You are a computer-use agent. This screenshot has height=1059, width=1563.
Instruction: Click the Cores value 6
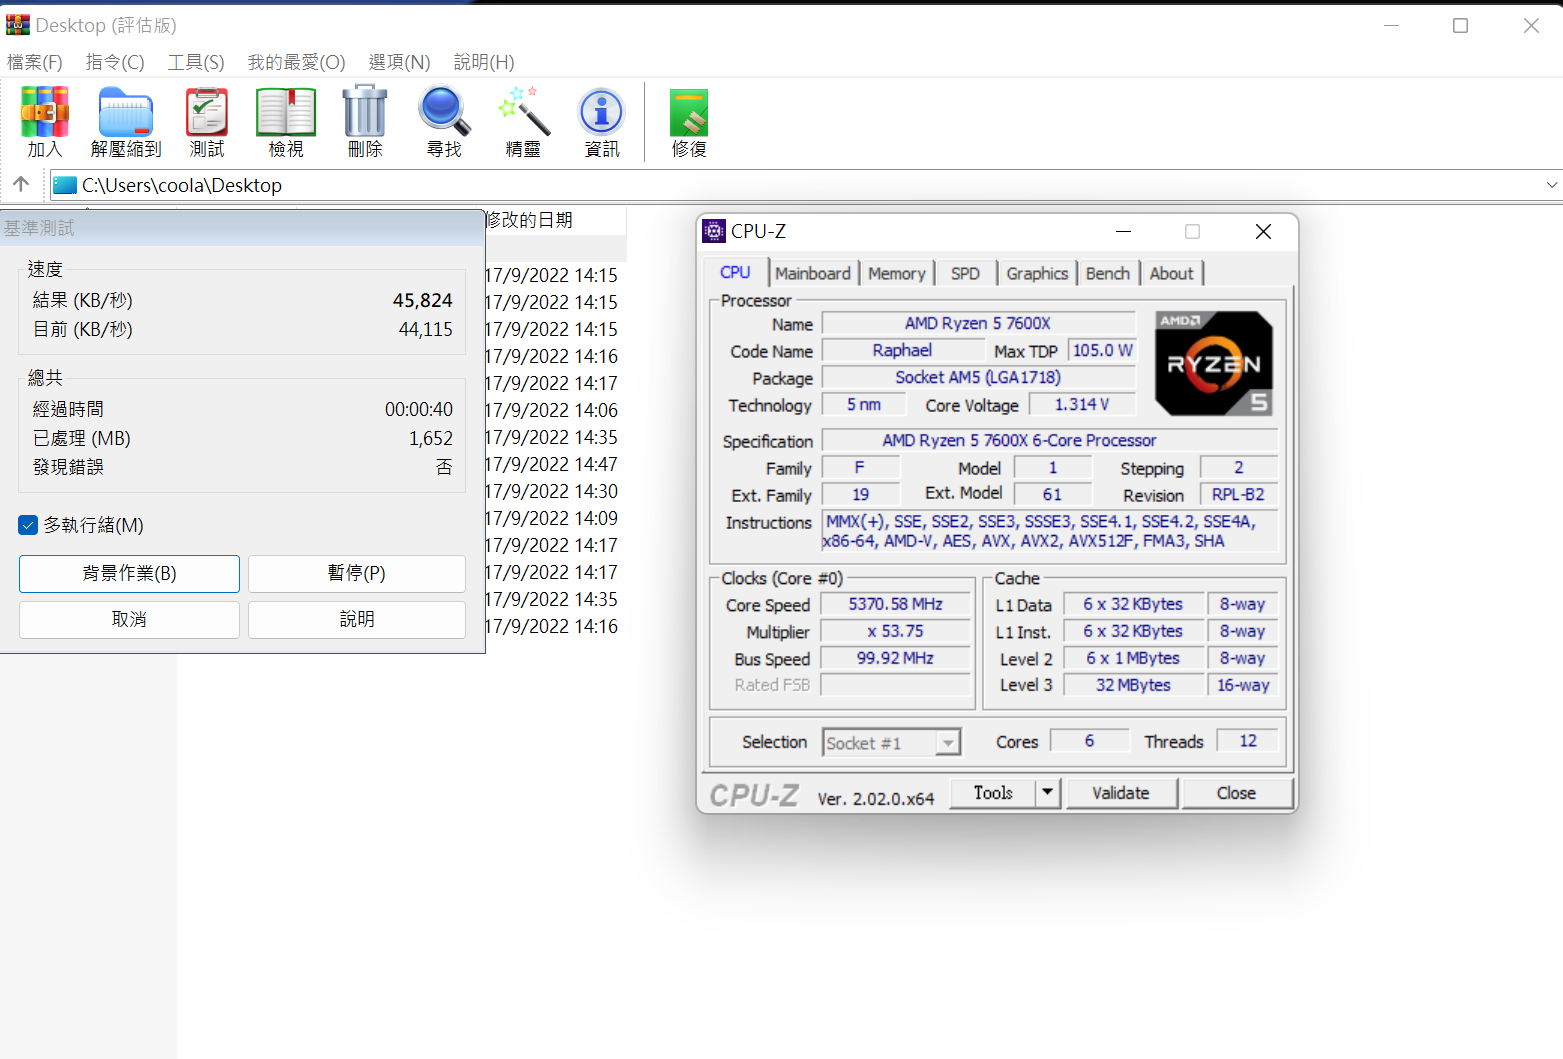1089,740
